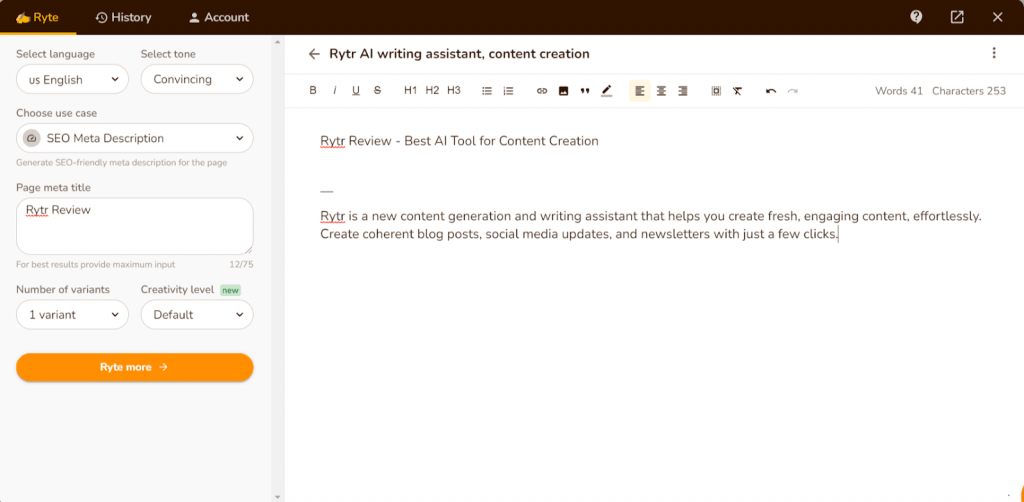Image resolution: width=1024 pixels, height=502 pixels.
Task: Create a bulleted list
Action: pyautogui.click(x=487, y=91)
